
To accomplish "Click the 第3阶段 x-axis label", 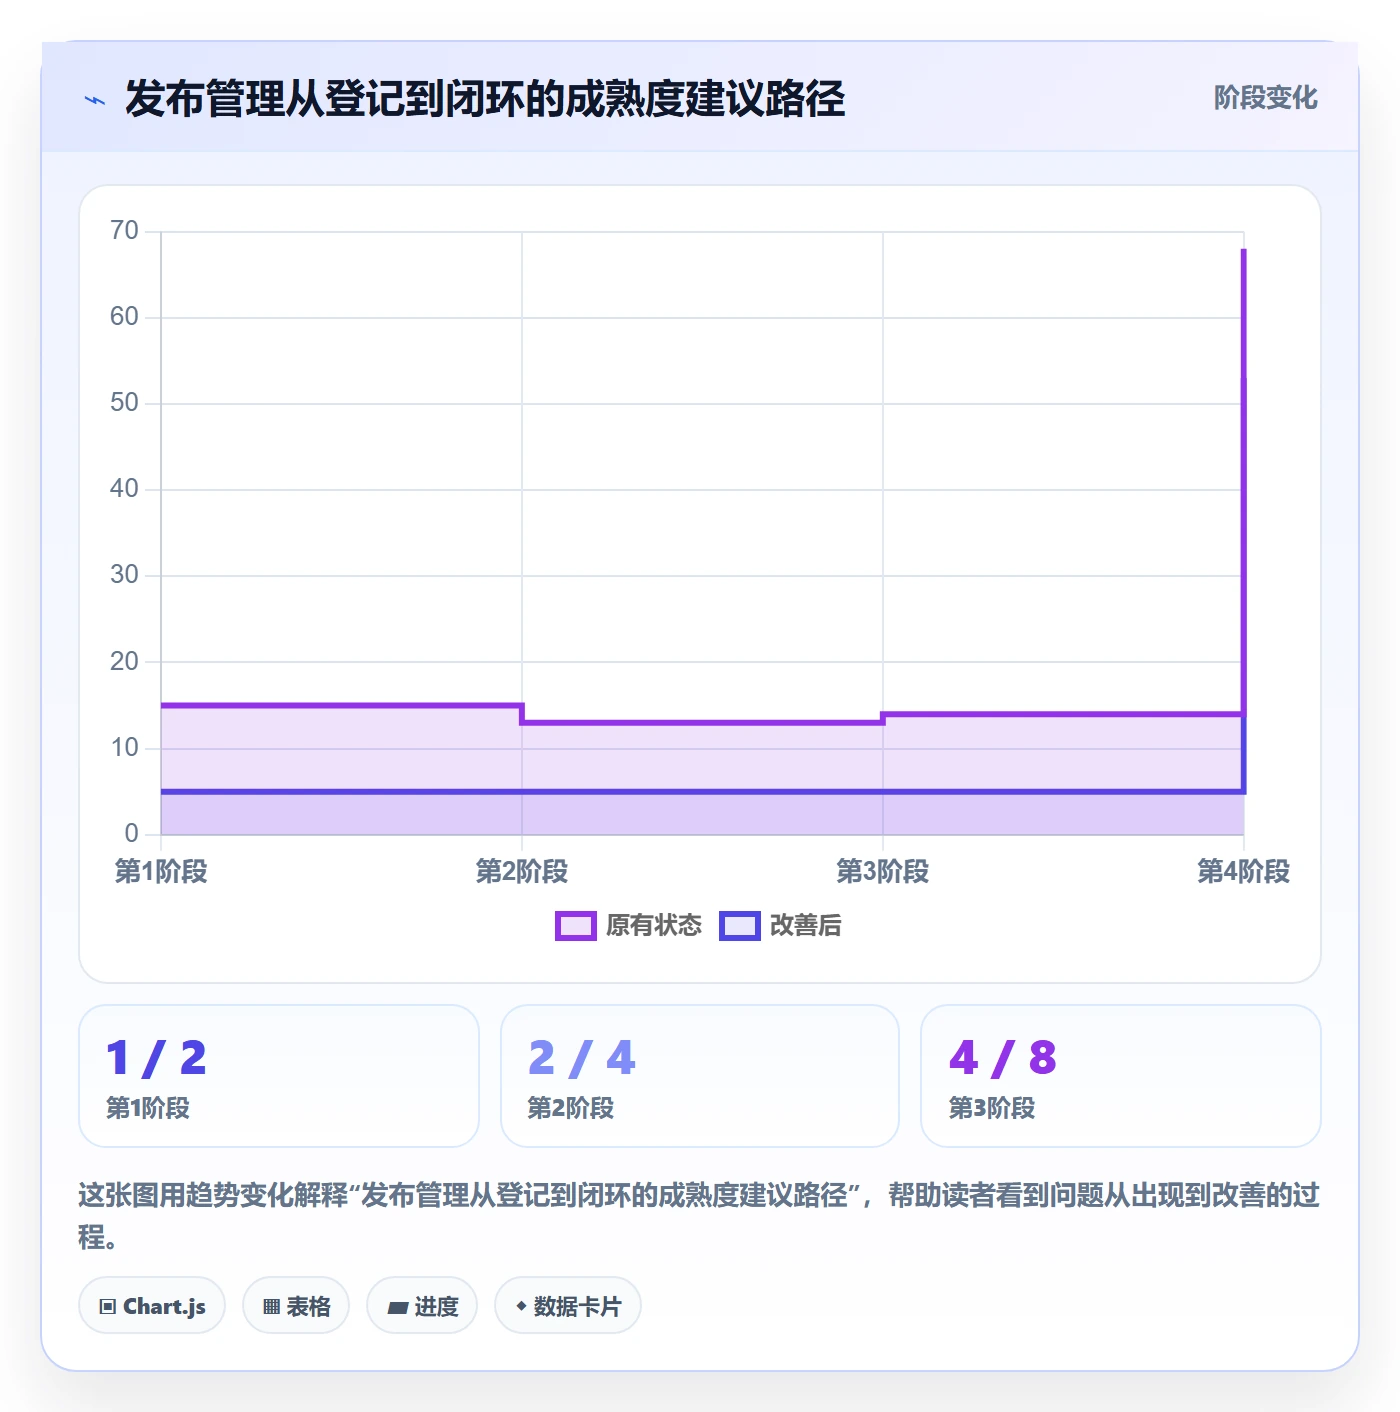I will tap(883, 871).
